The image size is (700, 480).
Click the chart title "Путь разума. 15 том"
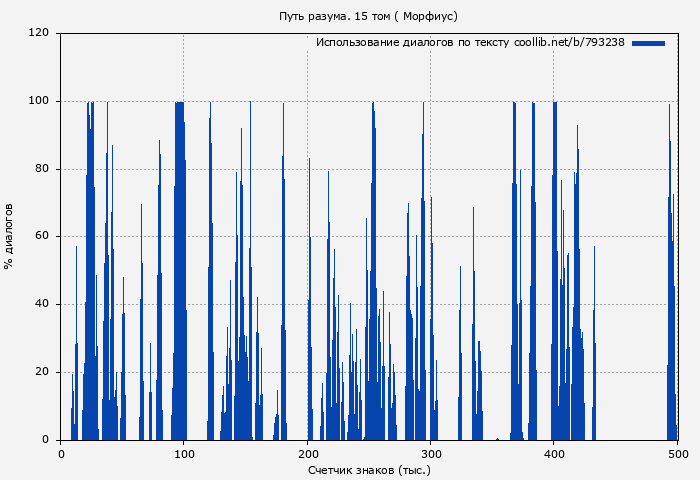click(368, 16)
